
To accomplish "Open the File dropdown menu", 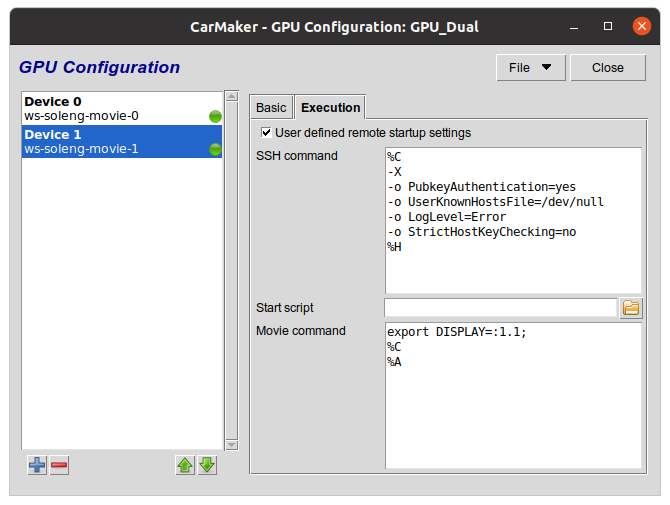I will (x=530, y=68).
